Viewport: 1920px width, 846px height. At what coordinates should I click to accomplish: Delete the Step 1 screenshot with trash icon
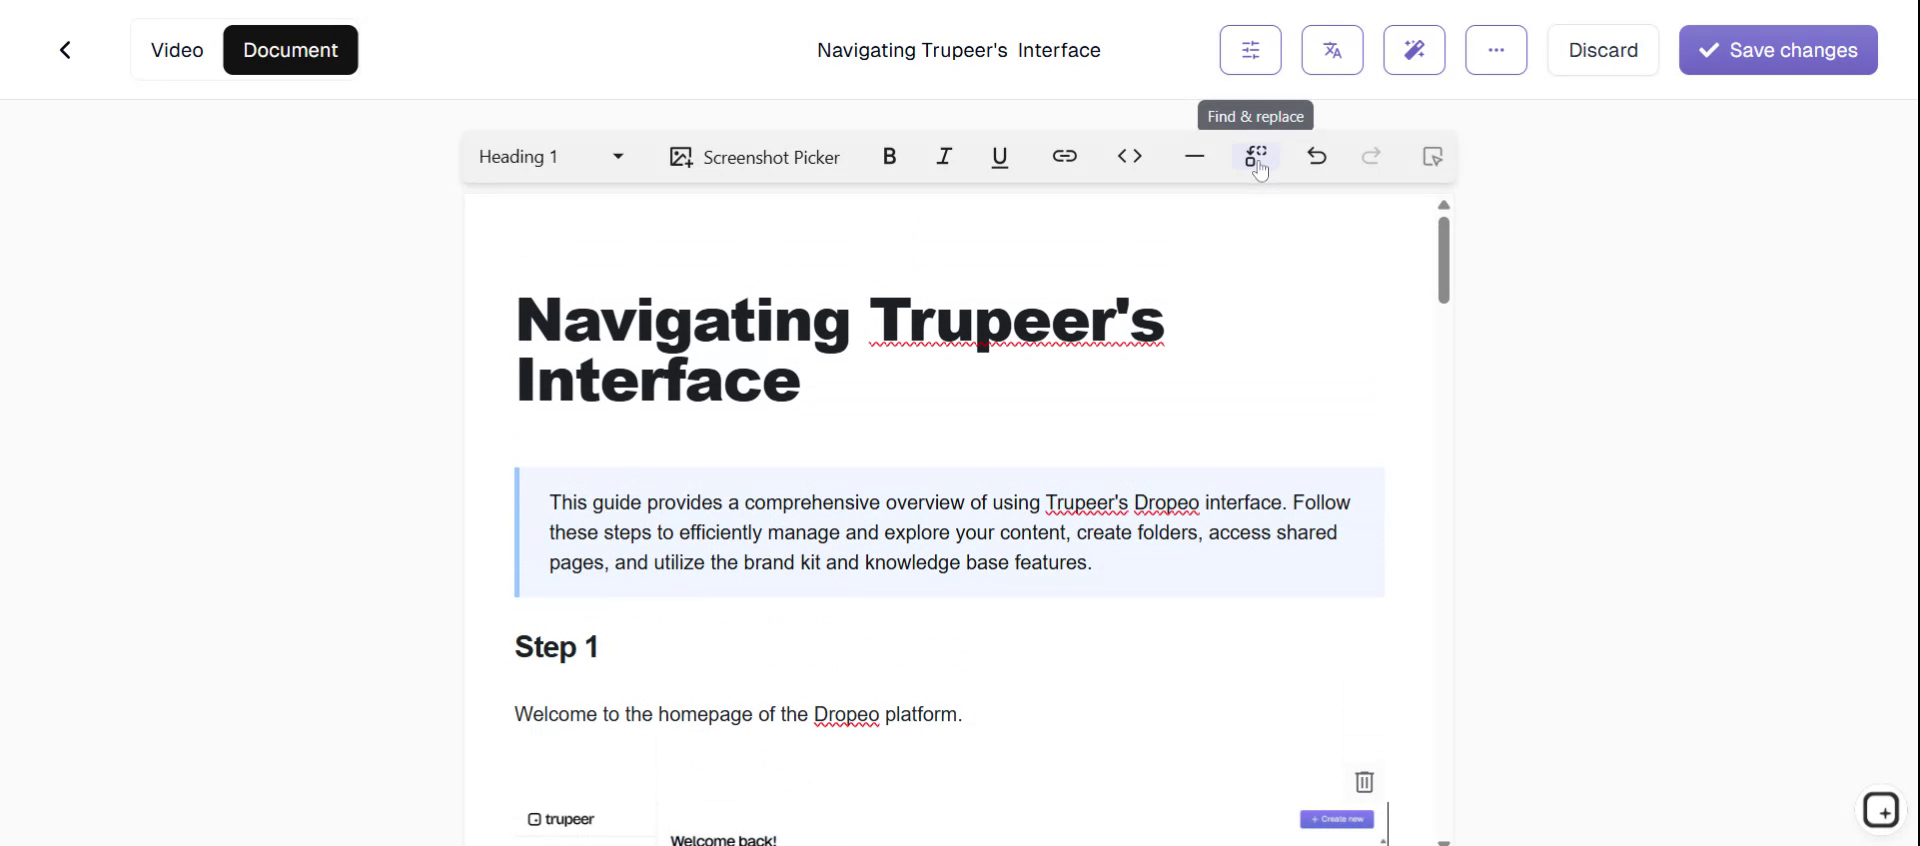point(1364,781)
